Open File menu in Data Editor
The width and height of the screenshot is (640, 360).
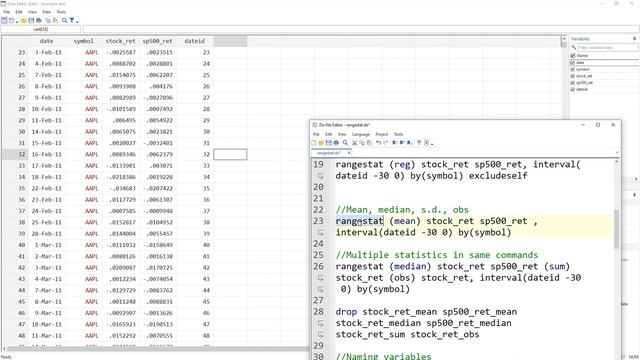click(7, 12)
